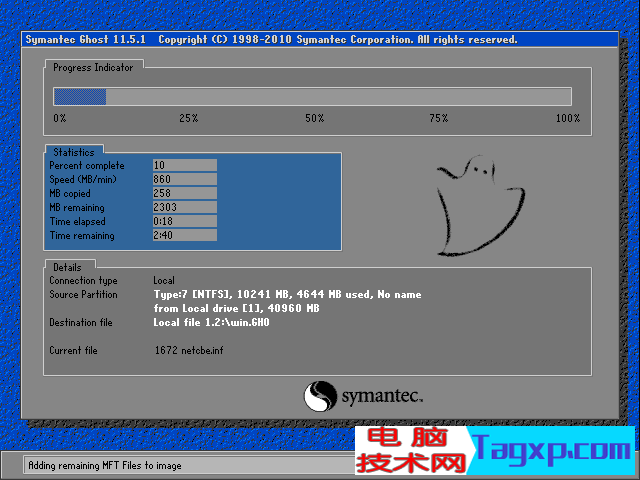Click the 50% progress mark
640x480 pixels.
pos(315,118)
